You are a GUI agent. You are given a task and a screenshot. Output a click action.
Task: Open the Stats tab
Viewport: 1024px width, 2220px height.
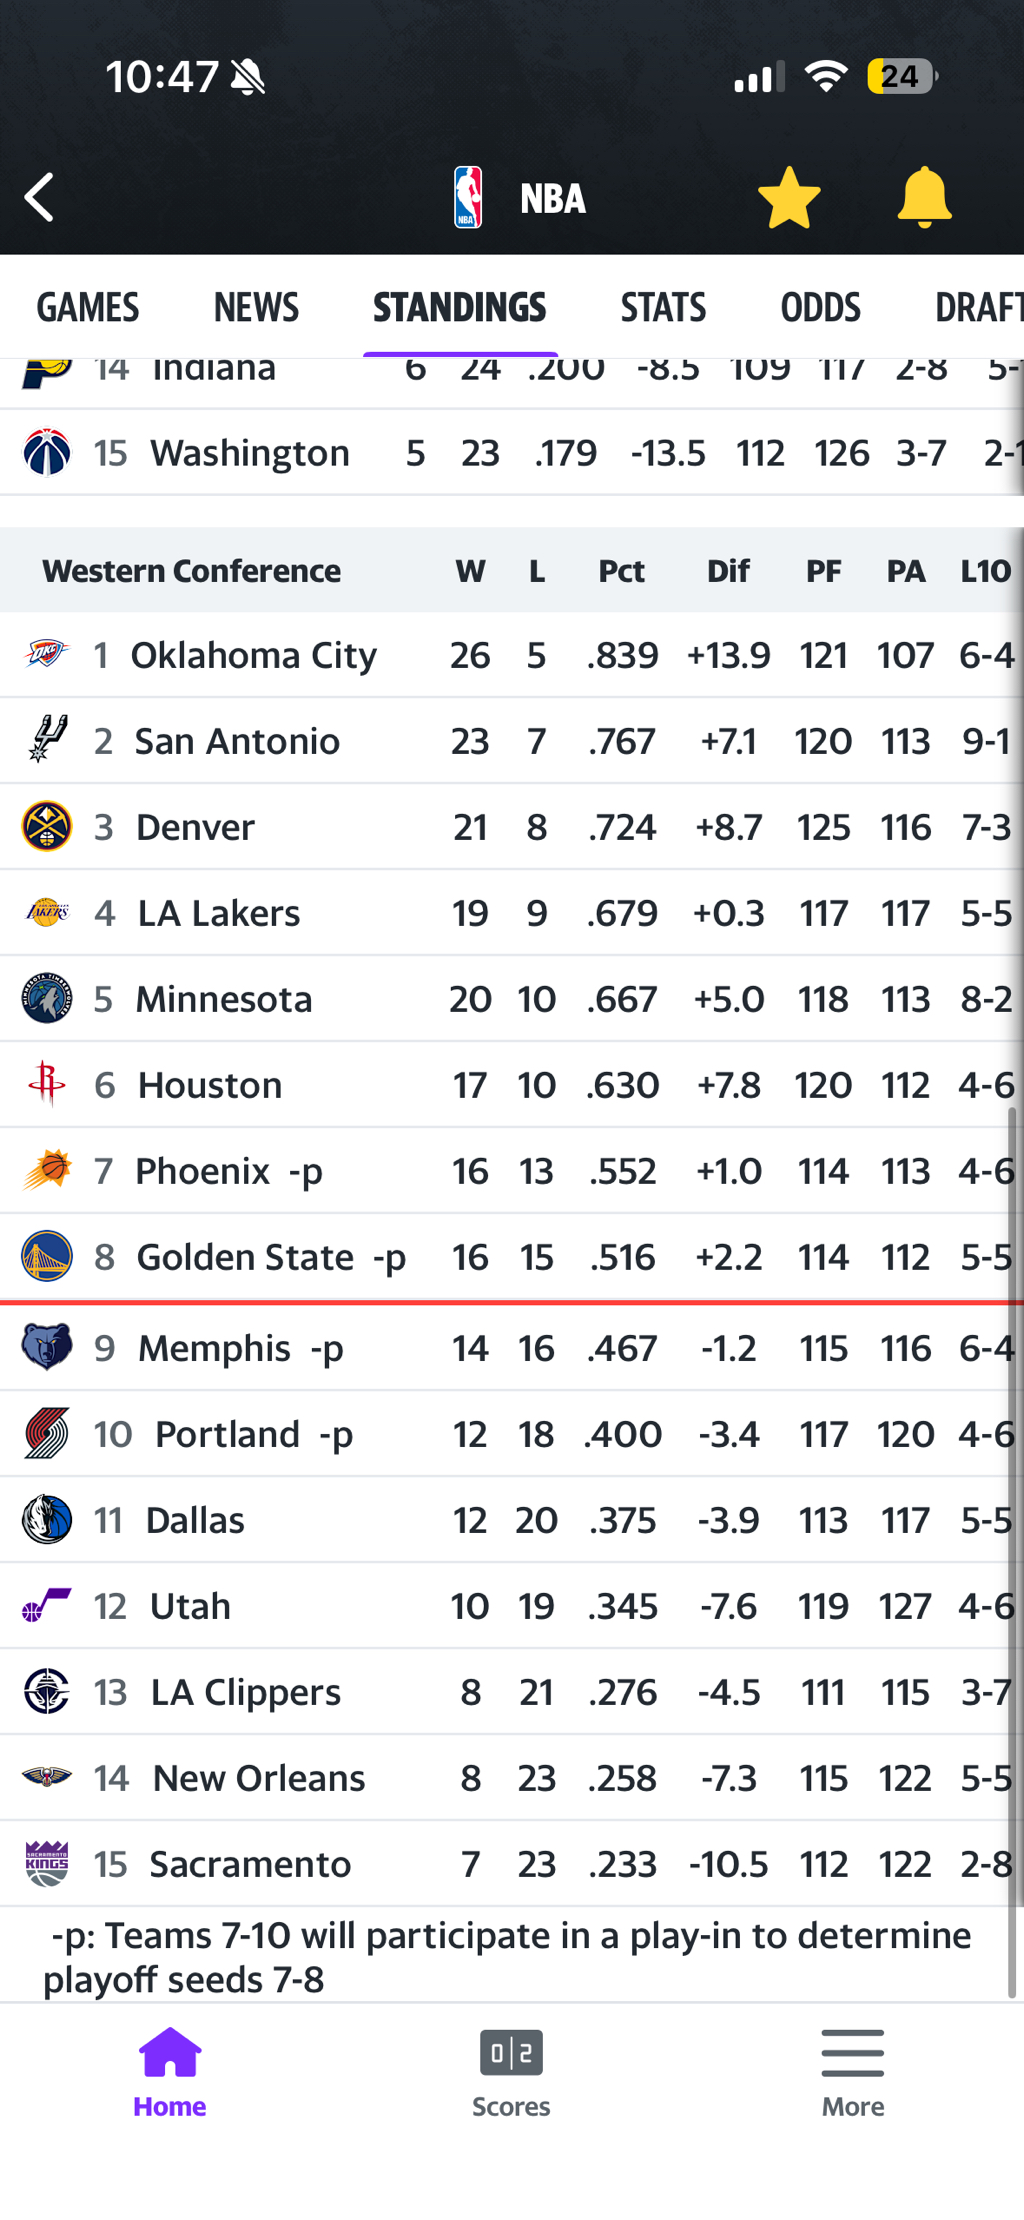click(x=663, y=307)
